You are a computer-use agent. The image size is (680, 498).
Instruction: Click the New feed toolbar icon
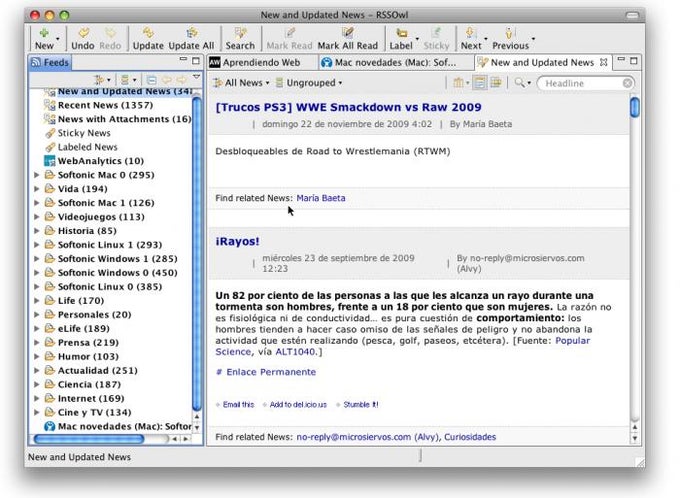pyautogui.click(x=44, y=33)
